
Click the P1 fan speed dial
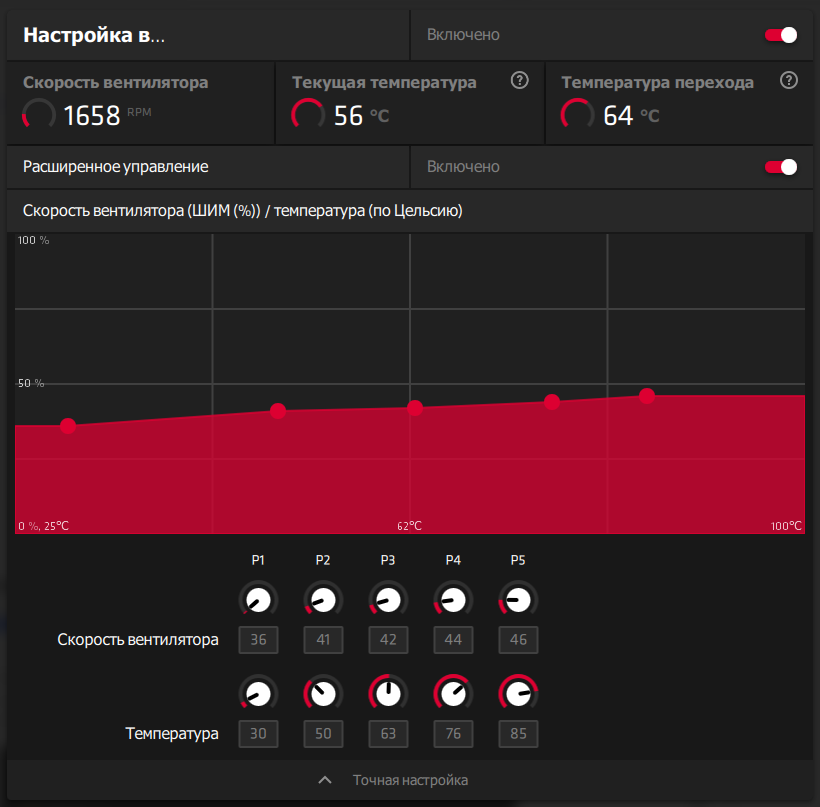(x=258, y=600)
